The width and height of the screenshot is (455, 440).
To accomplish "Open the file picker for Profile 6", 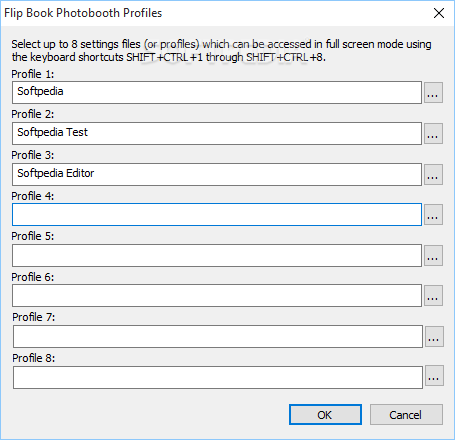I will (433, 295).
